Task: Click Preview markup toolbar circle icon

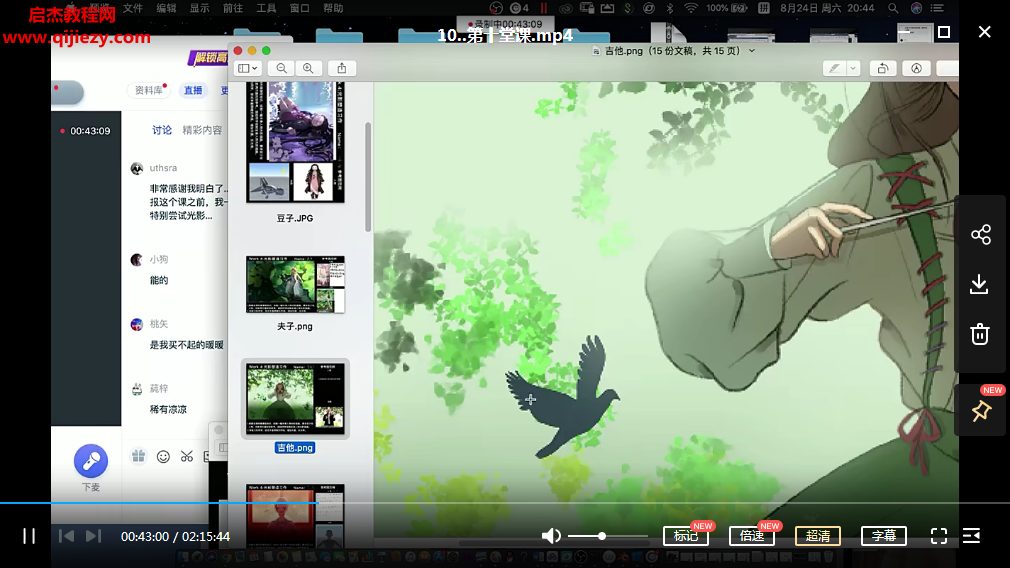Action: (917, 68)
